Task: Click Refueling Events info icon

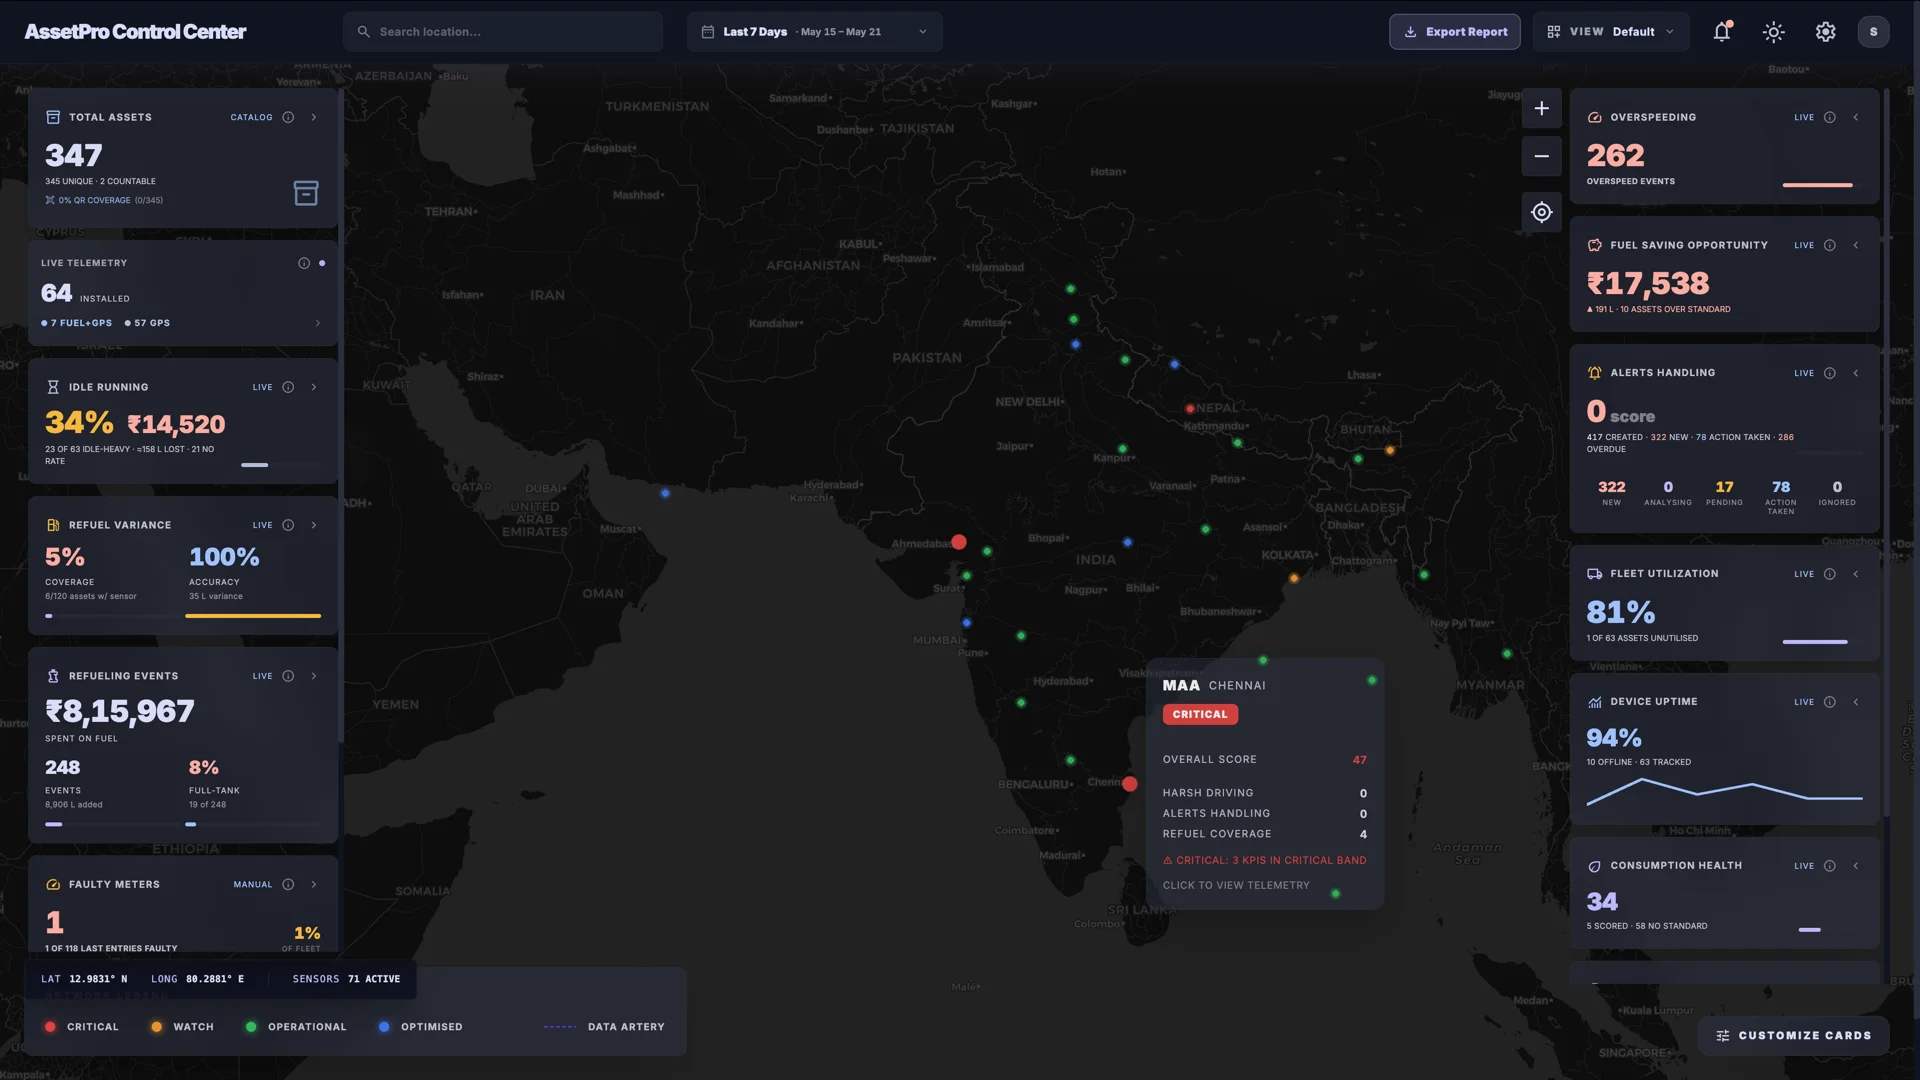Action: coord(288,676)
